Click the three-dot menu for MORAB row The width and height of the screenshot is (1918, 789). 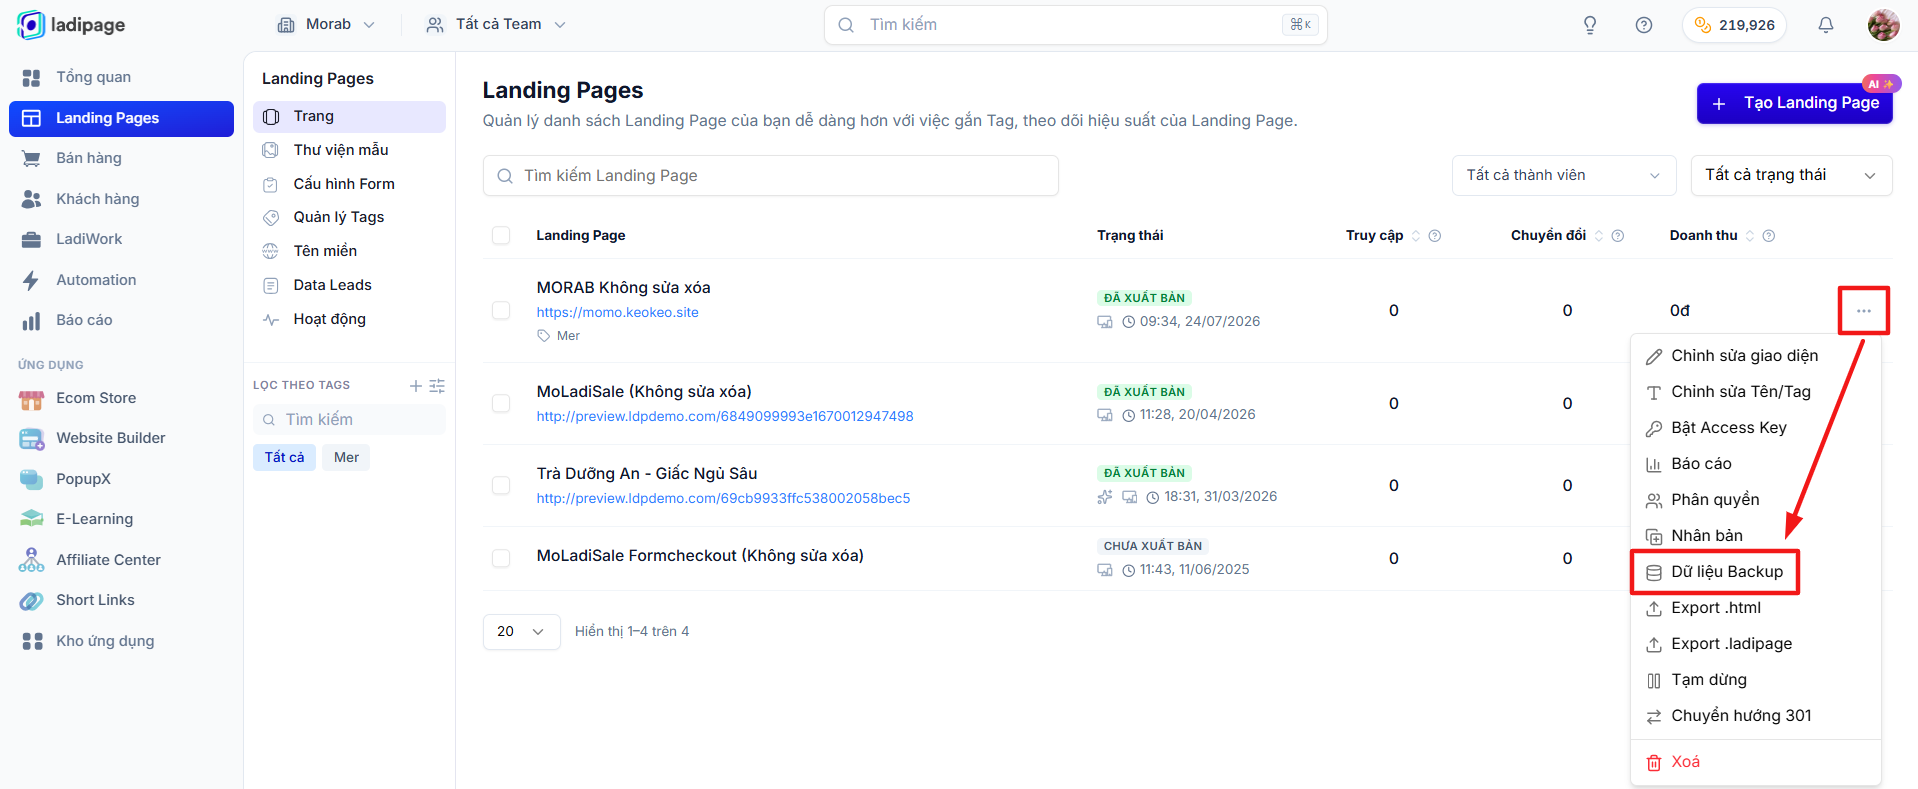(x=1864, y=311)
